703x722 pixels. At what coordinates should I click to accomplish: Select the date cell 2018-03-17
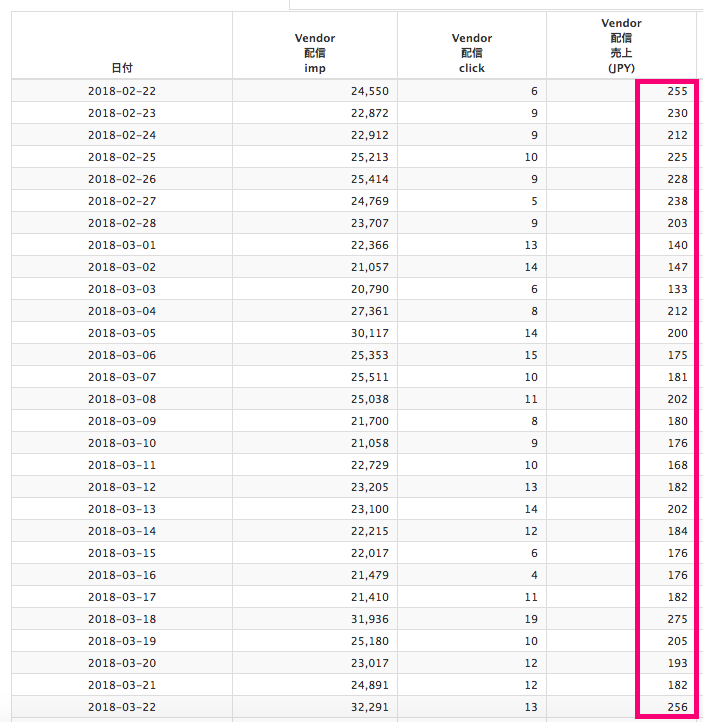[122, 597]
